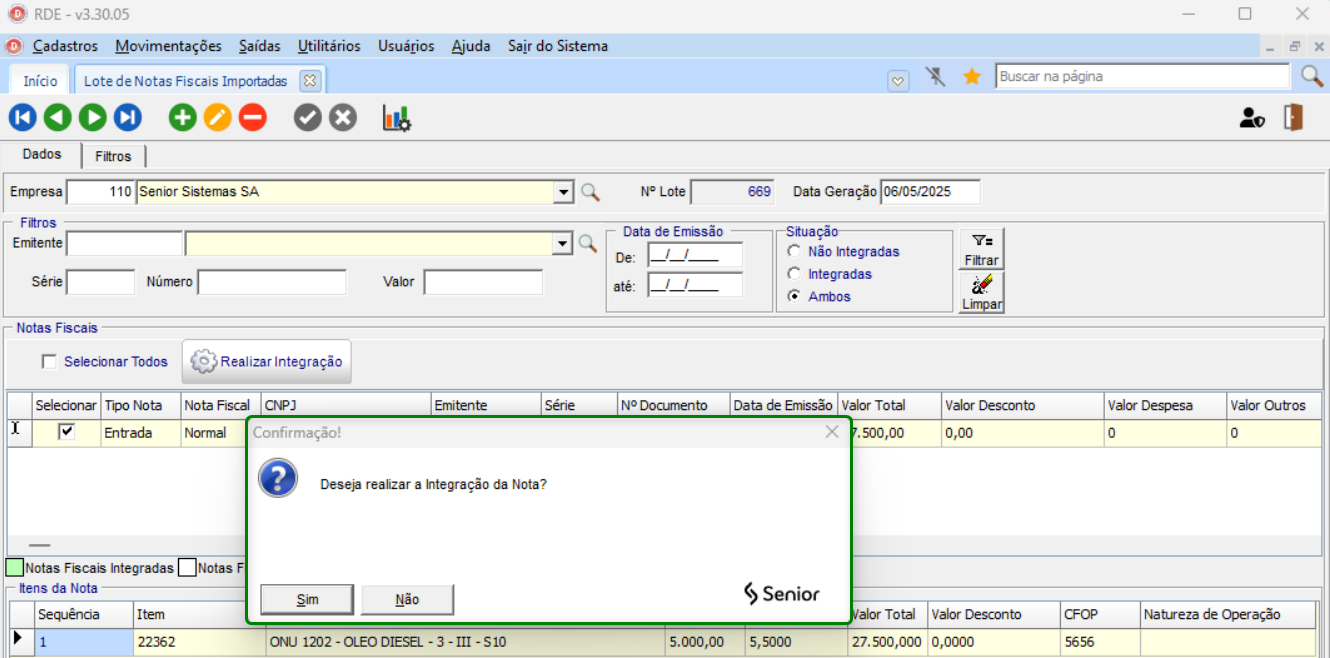This screenshot has width=1330, height=658.
Task: Open the Emitente lookup magnifier
Action: pos(587,243)
